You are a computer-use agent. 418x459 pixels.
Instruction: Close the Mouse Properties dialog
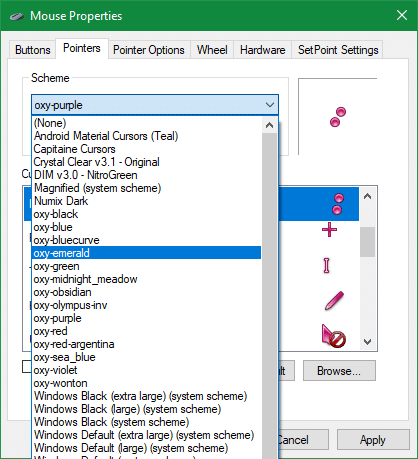[x=402, y=15]
